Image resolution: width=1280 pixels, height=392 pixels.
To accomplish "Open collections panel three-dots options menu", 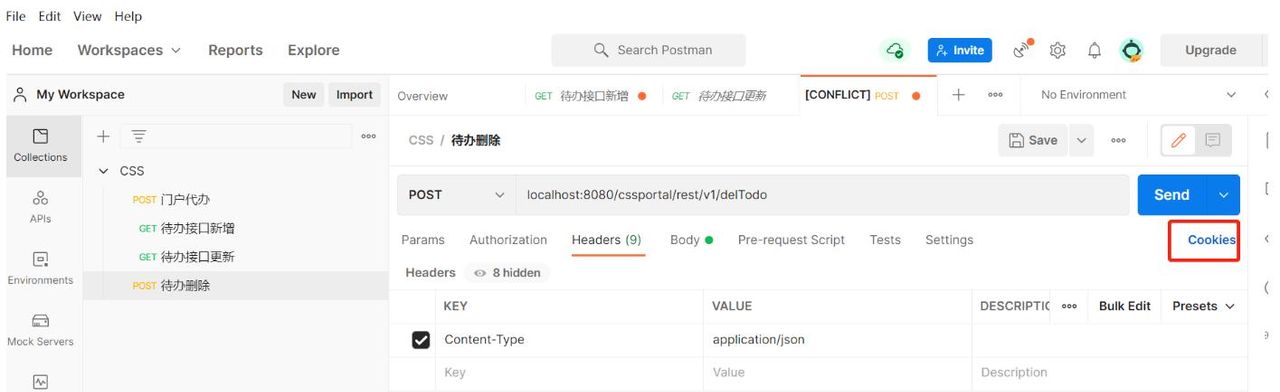I will pos(369,136).
